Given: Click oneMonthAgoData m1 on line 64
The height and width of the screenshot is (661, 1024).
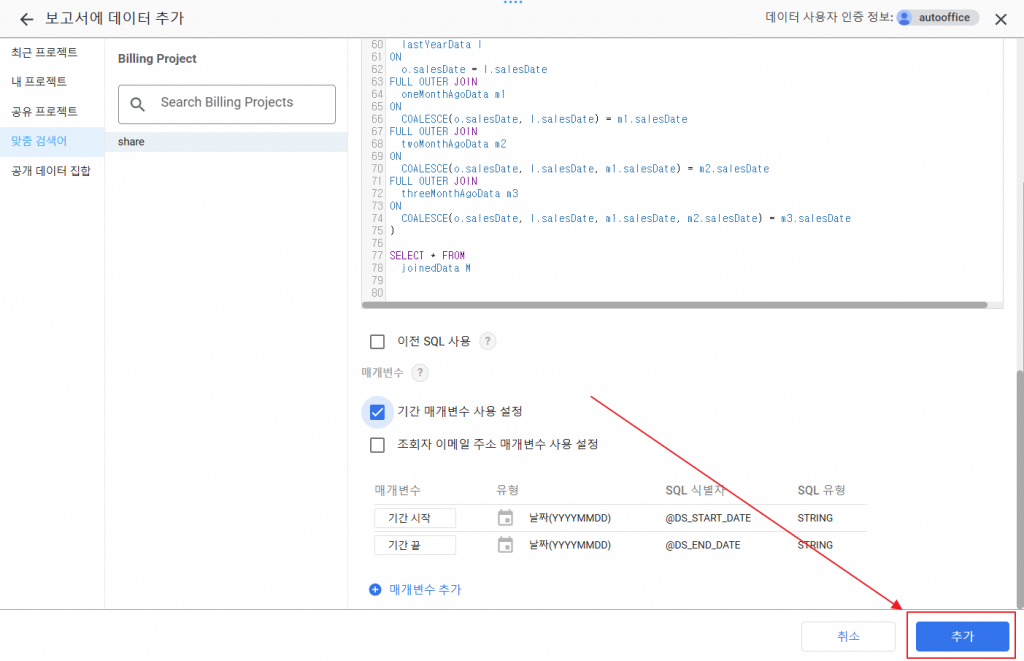Looking at the screenshot, I should [453, 94].
